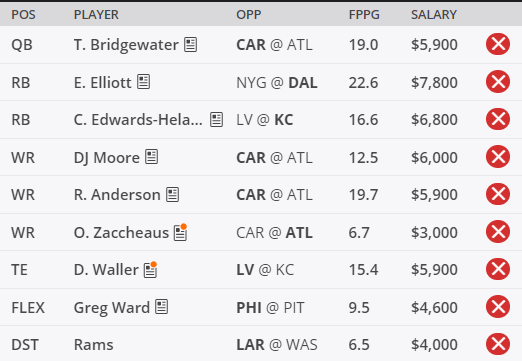522x361 pixels.
Task: Remove E. Elliott from lineup
Action: point(498,82)
